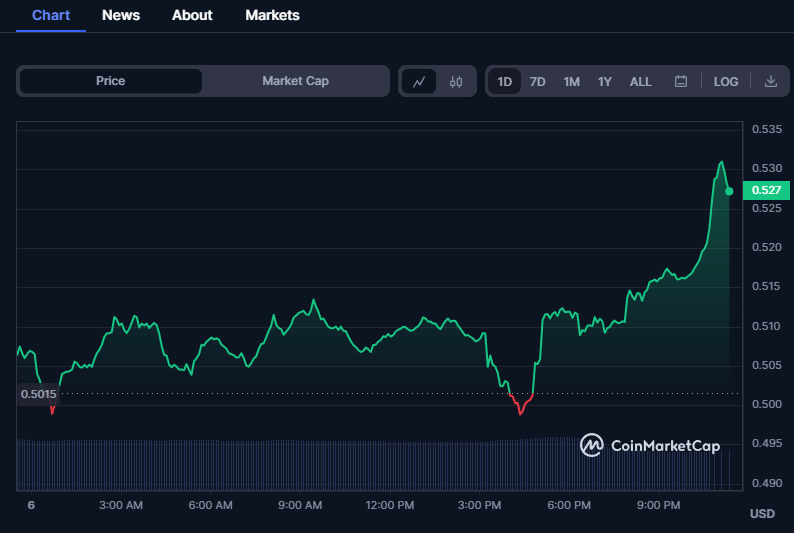794x533 pixels.
Task: Switch to candlestick chart icon
Action: [x=456, y=81]
